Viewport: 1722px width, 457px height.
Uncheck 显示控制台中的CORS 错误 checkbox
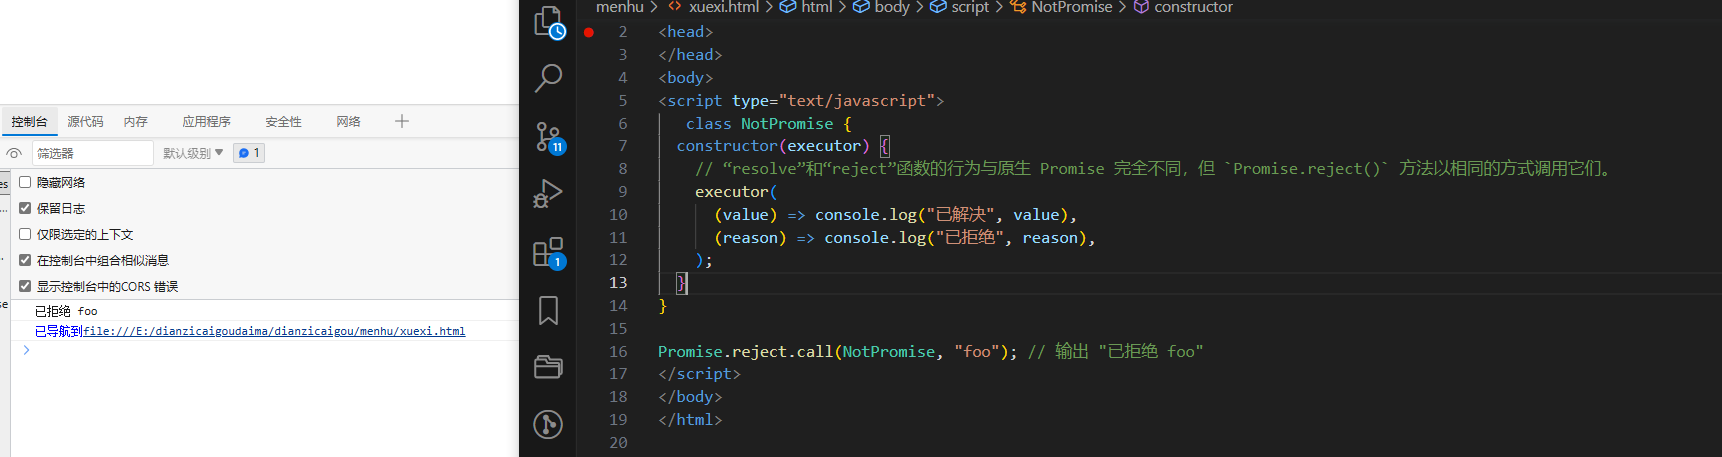click(x=25, y=286)
